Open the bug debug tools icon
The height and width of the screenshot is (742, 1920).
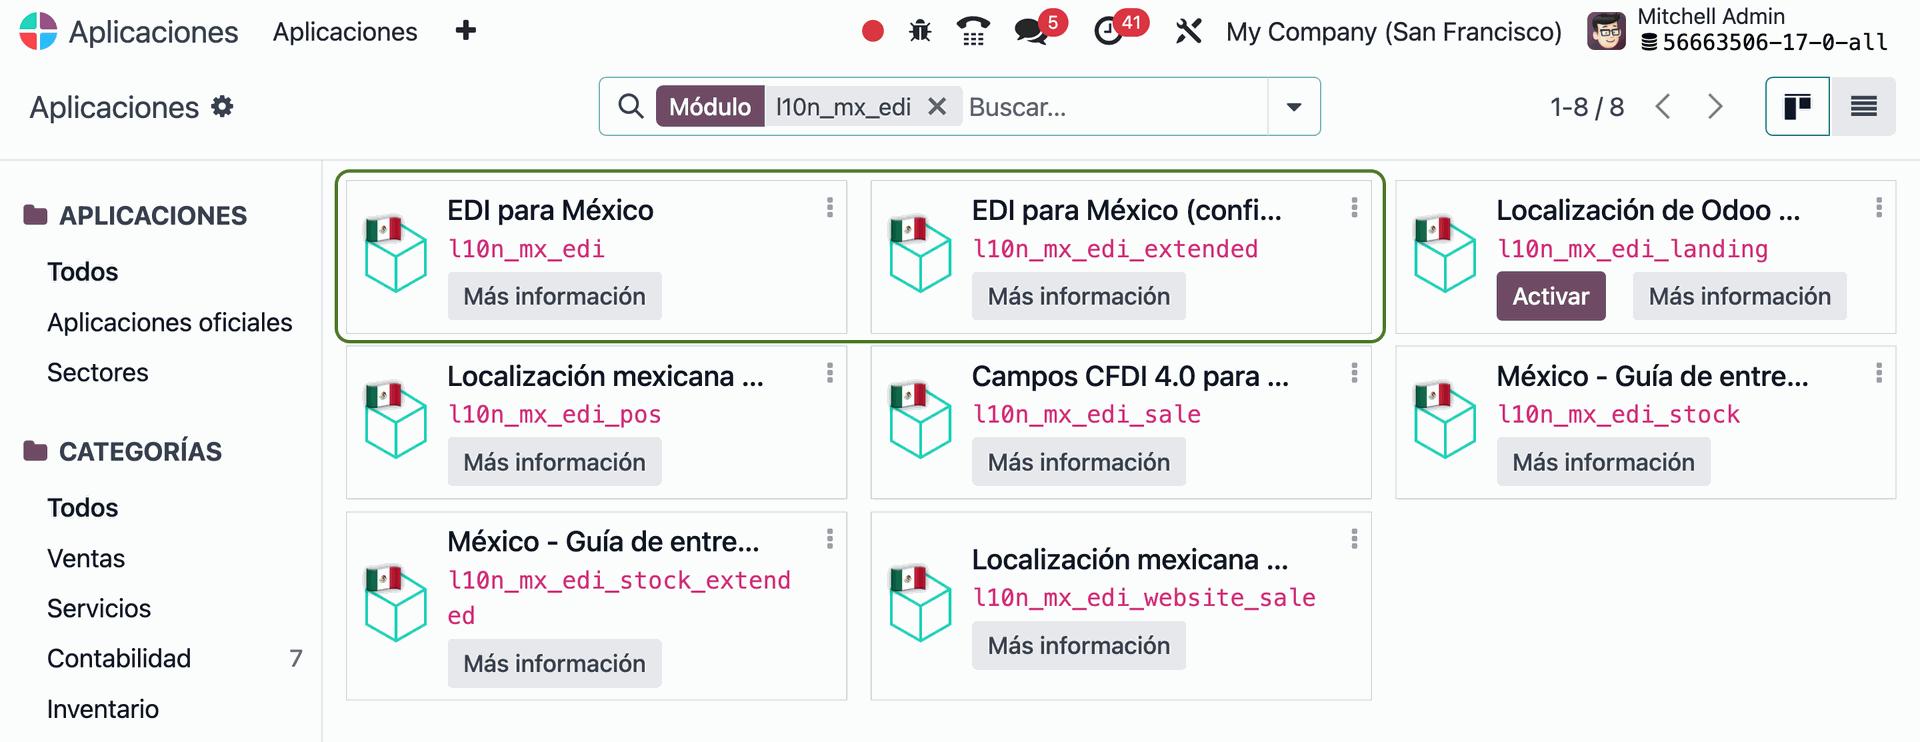click(x=920, y=32)
